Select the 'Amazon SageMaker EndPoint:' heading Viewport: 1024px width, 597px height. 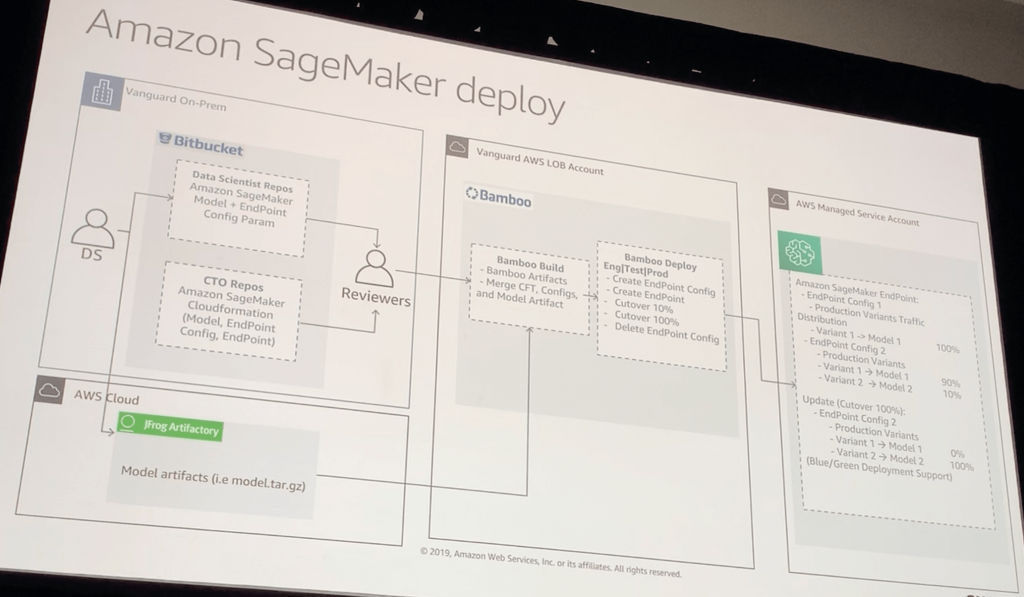856,290
